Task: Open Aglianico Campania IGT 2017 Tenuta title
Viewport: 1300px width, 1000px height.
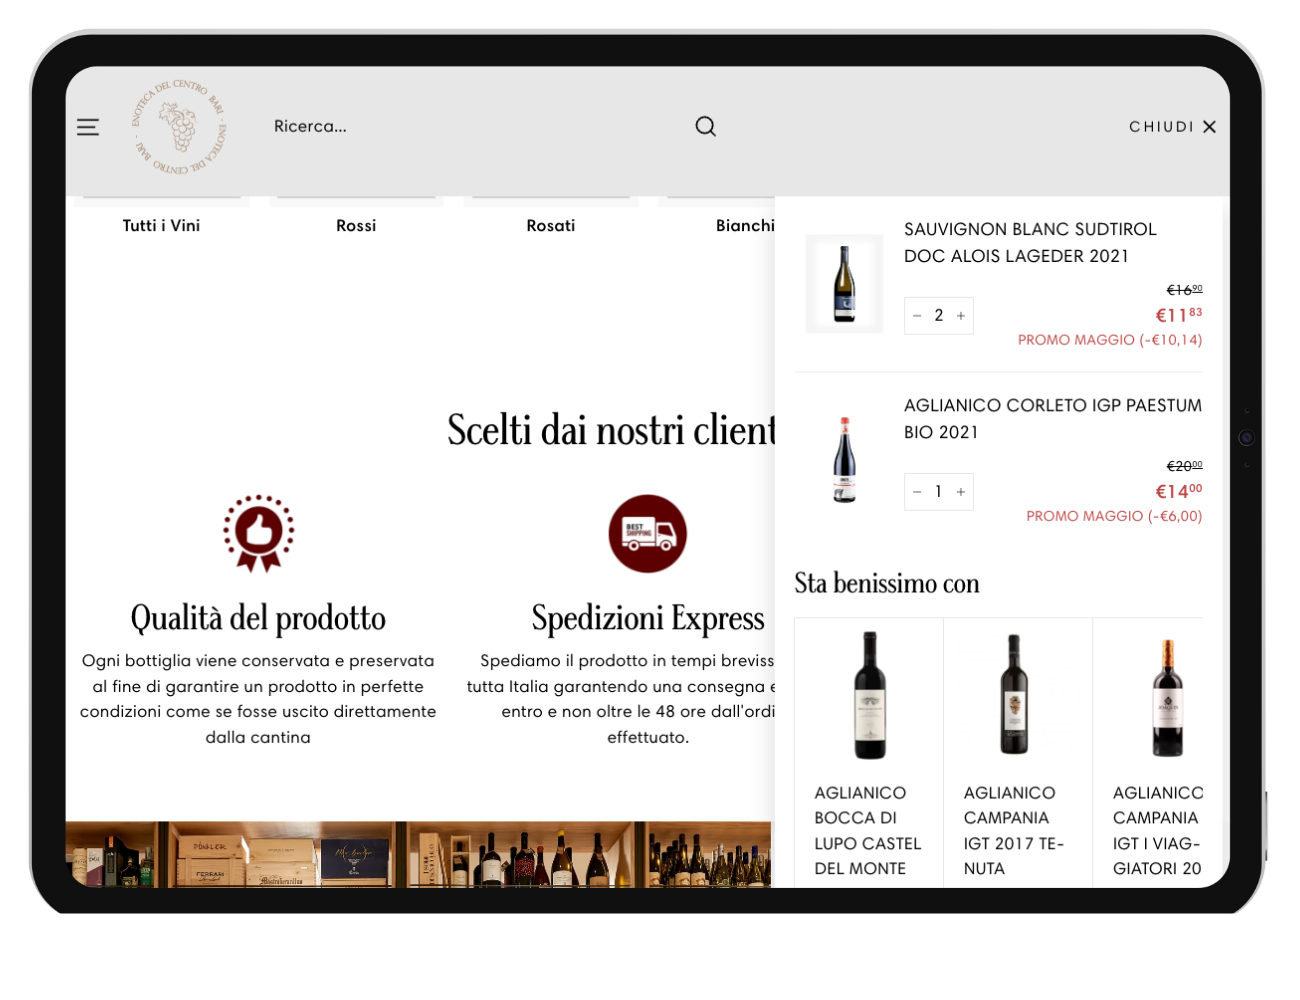Action: click(x=1014, y=831)
